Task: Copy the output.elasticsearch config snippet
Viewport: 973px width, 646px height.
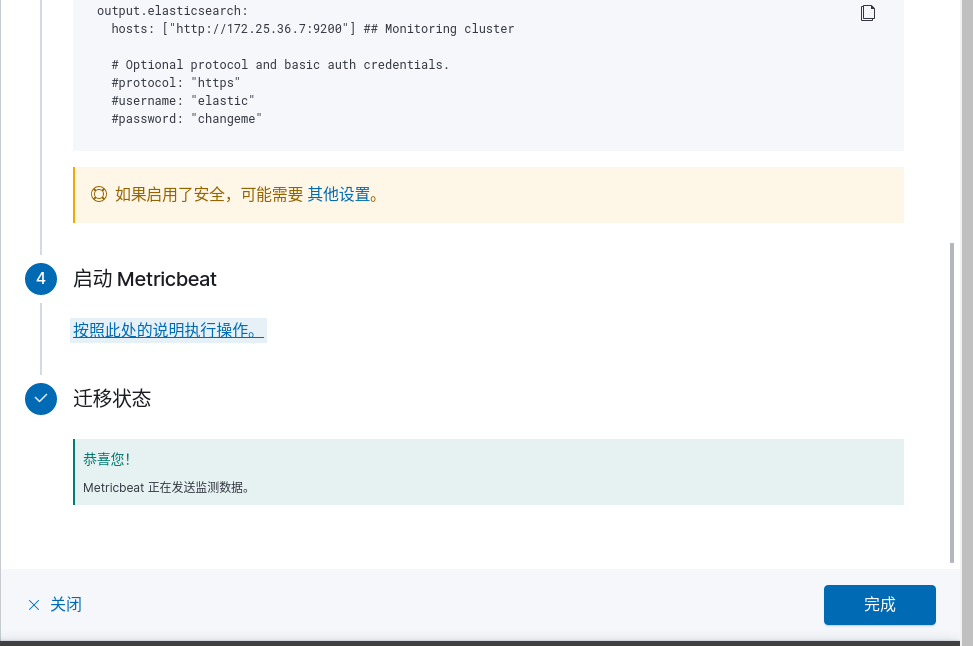Action: [868, 12]
